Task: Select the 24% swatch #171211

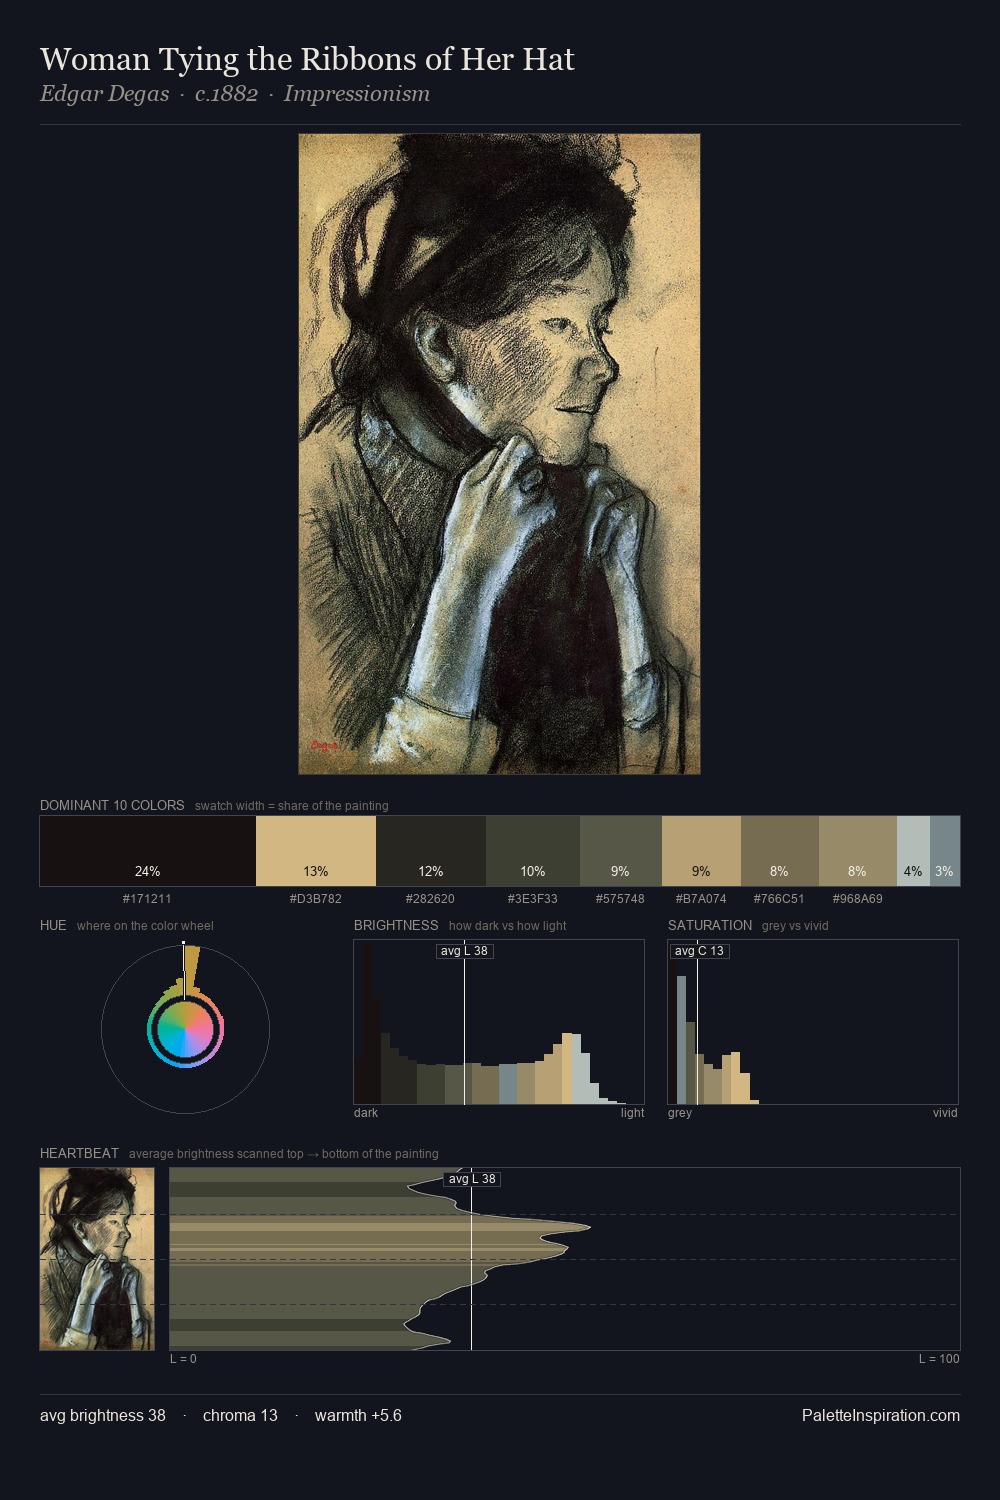Action: (x=148, y=851)
